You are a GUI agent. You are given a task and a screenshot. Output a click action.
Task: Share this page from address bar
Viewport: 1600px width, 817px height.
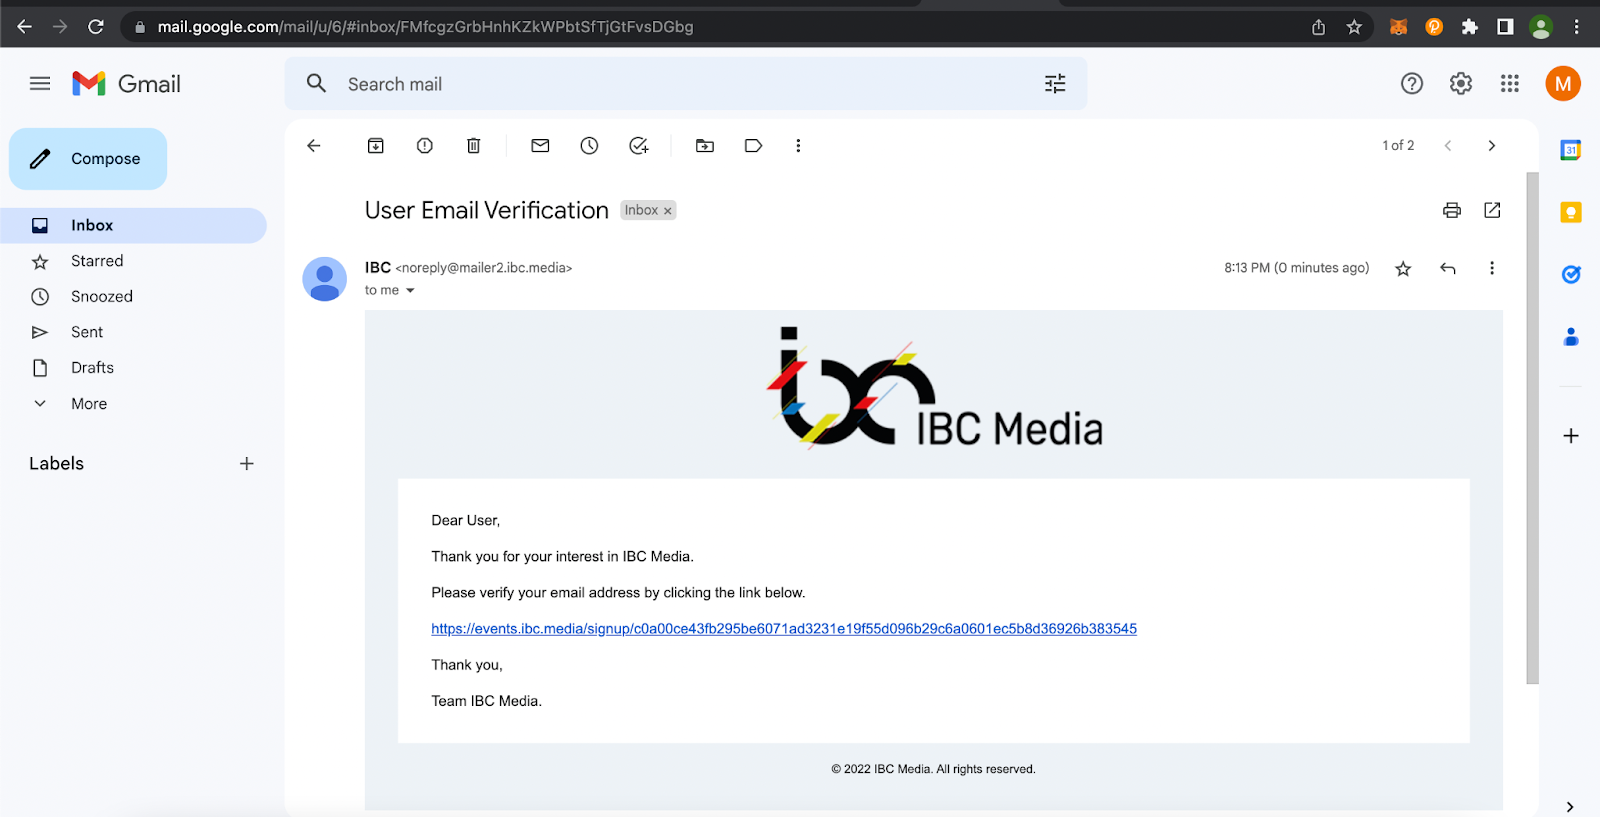[1319, 27]
